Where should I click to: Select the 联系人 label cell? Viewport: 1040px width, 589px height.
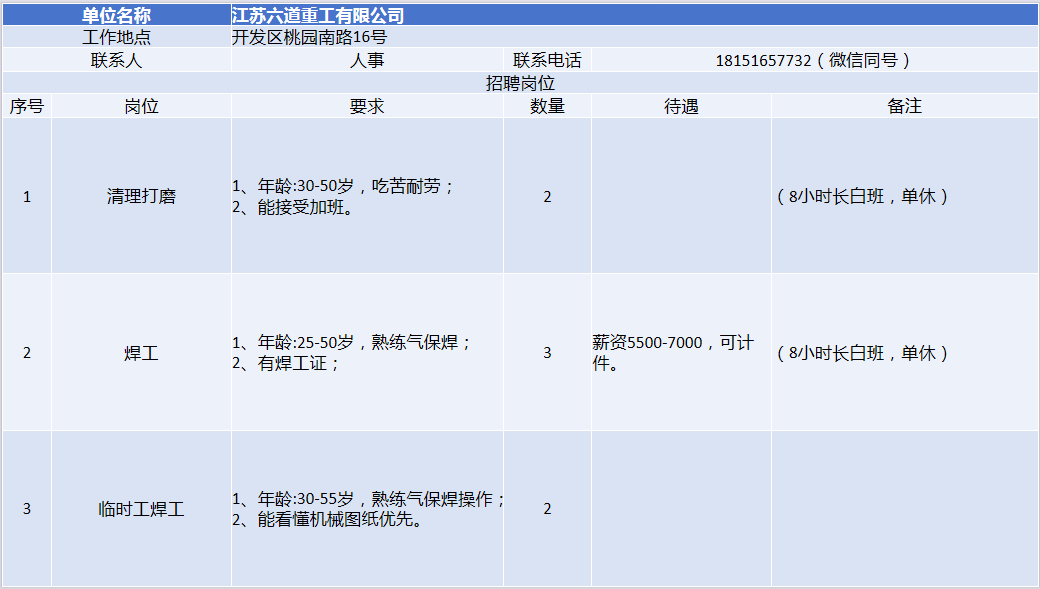(x=116, y=60)
